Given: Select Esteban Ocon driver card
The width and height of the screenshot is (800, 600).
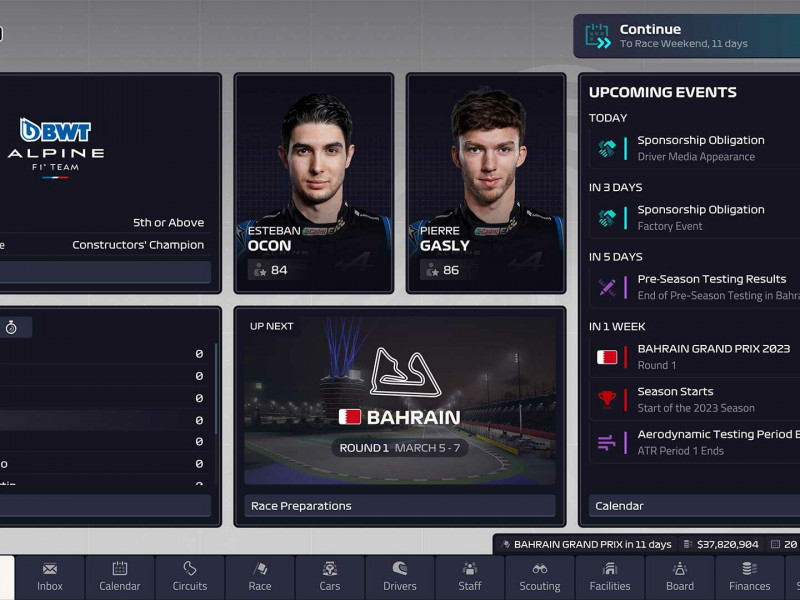Looking at the screenshot, I should pos(314,183).
